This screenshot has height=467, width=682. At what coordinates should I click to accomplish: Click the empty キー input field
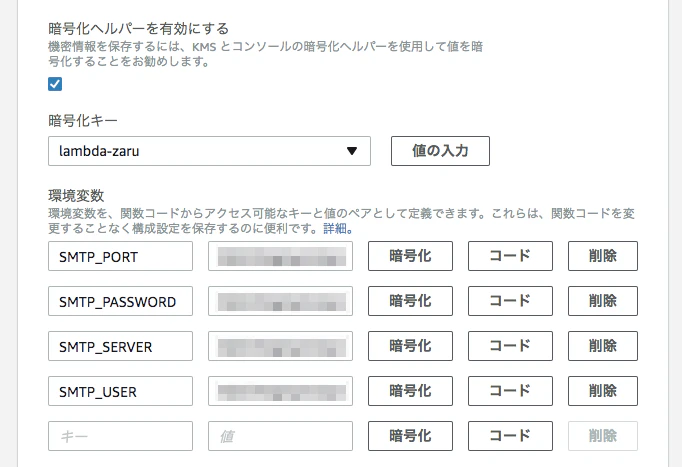coord(120,436)
